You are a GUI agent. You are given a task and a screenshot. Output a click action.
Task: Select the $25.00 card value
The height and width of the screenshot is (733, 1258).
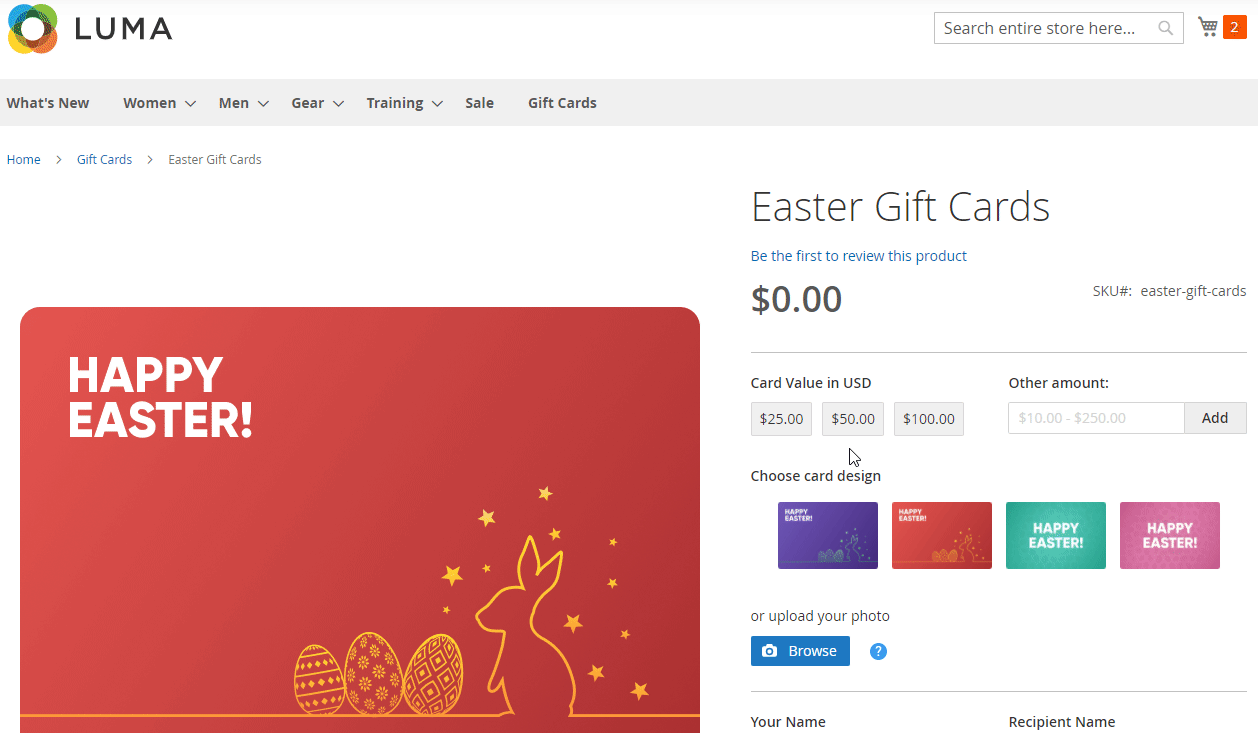click(781, 419)
